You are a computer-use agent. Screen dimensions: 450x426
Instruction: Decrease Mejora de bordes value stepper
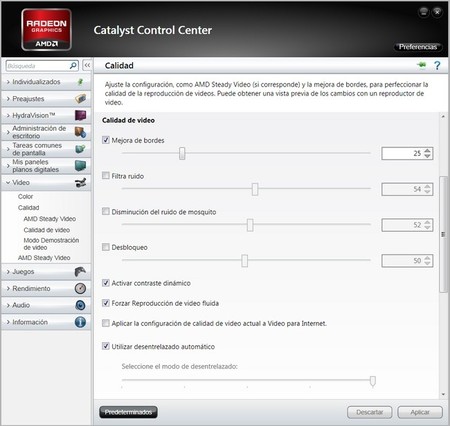click(427, 156)
